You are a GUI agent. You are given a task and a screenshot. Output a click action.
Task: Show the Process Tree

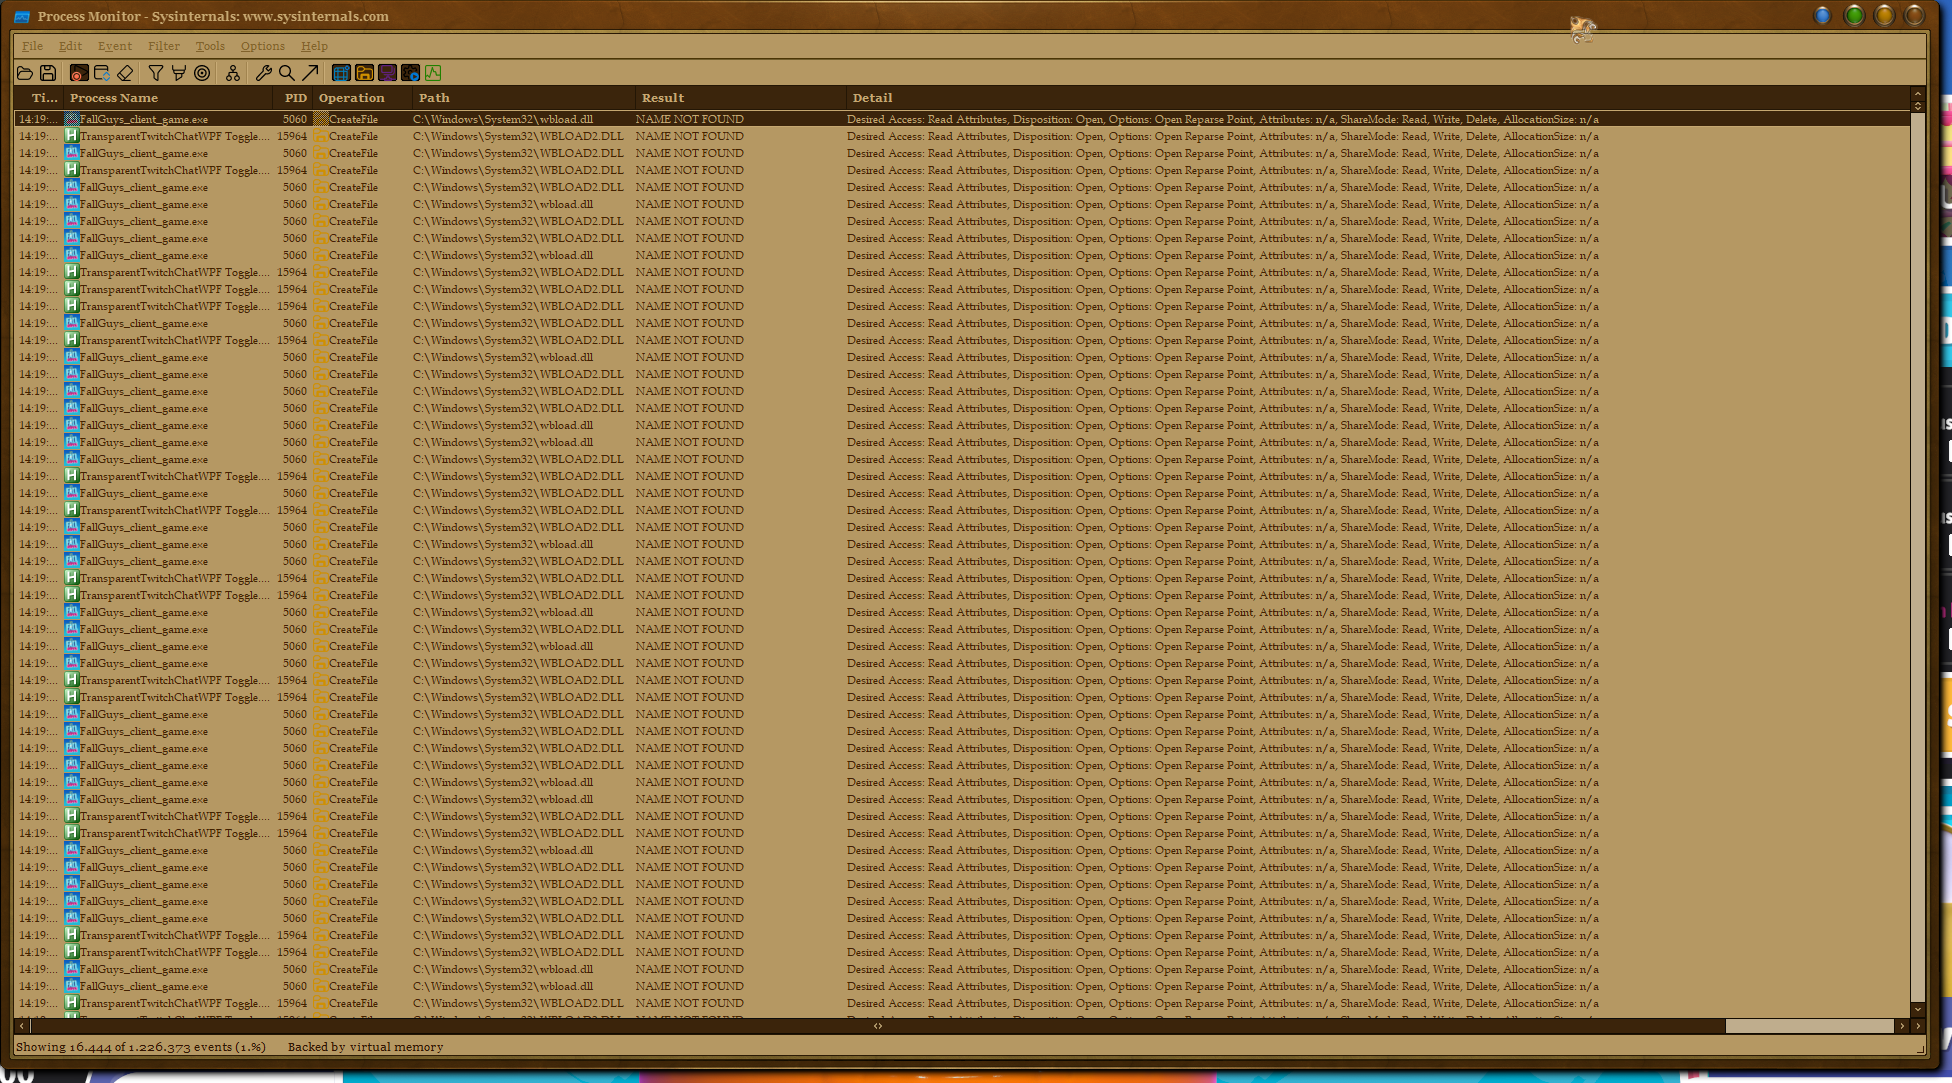pyautogui.click(x=233, y=73)
